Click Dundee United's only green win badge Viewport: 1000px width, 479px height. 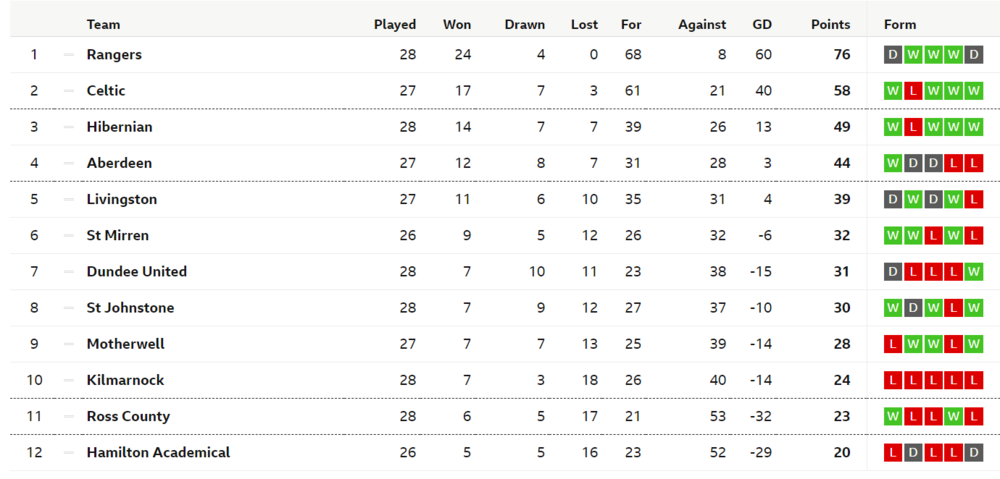pyautogui.click(x=973, y=272)
